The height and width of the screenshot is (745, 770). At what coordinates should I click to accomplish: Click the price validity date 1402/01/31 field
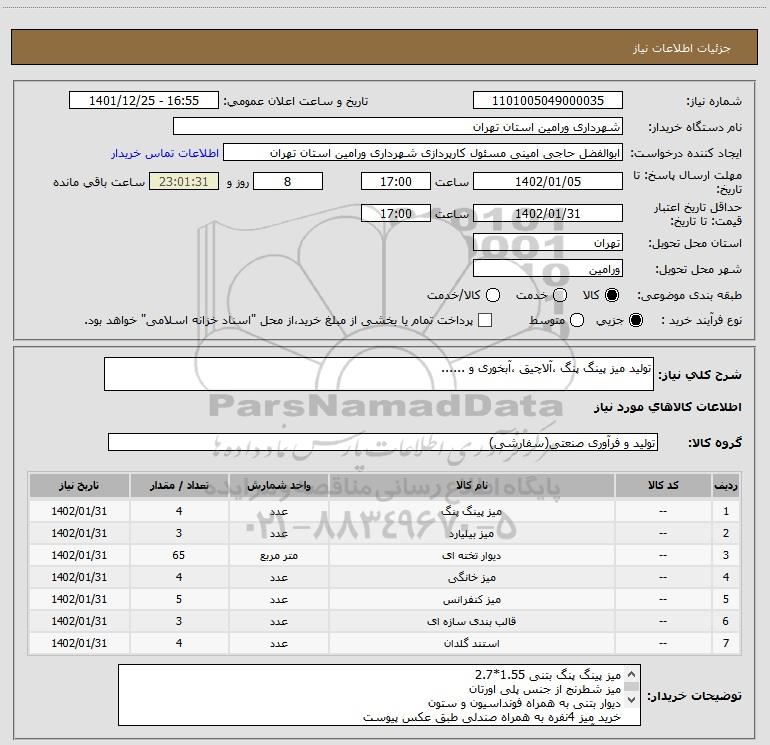click(x=548, y=214)
